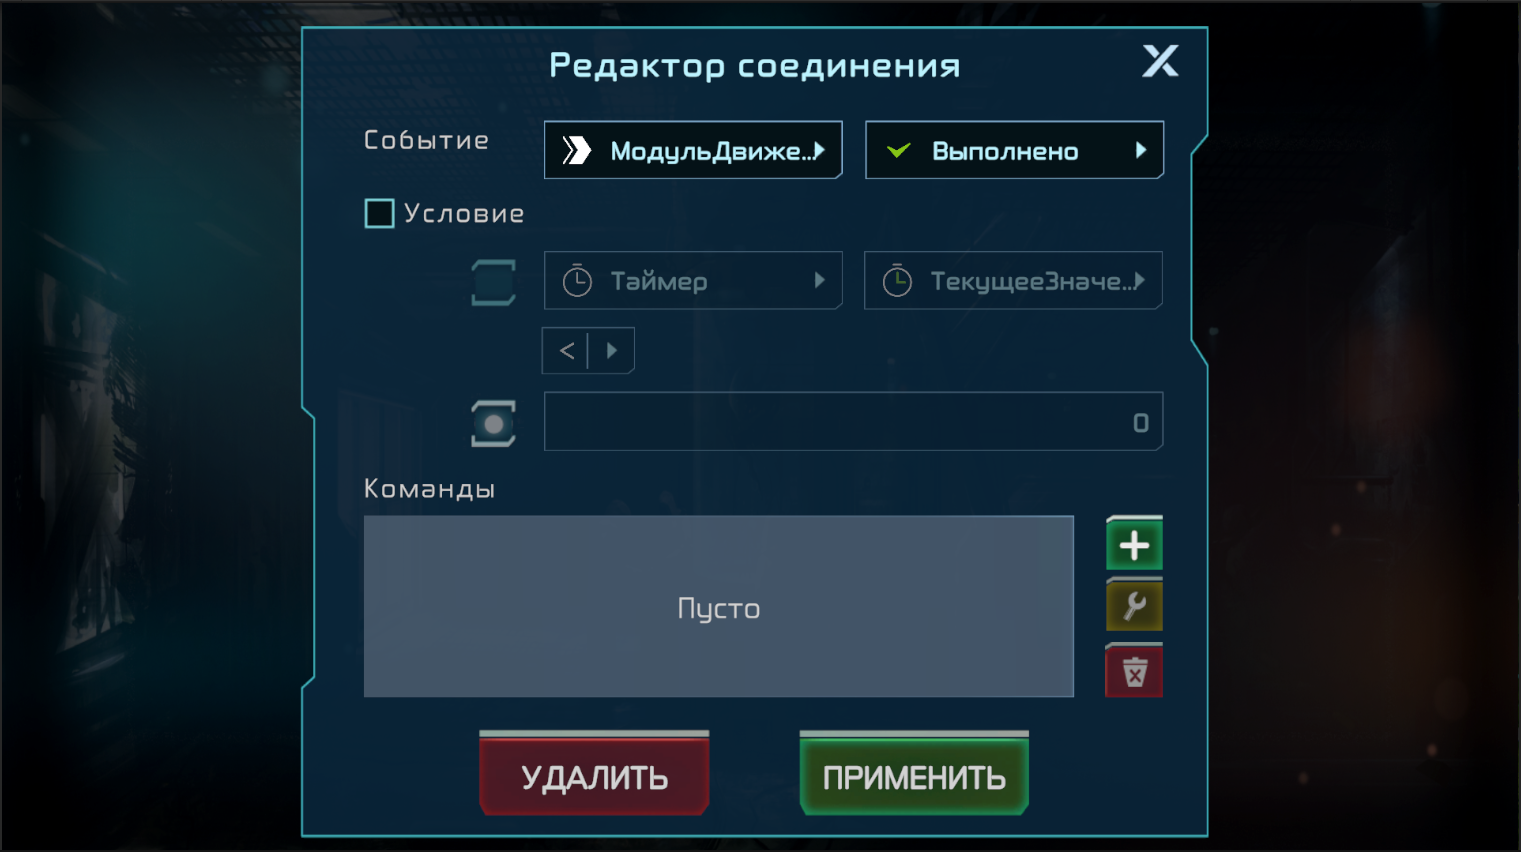
Task: Enable the Условие checkbox
Action: 379,213
